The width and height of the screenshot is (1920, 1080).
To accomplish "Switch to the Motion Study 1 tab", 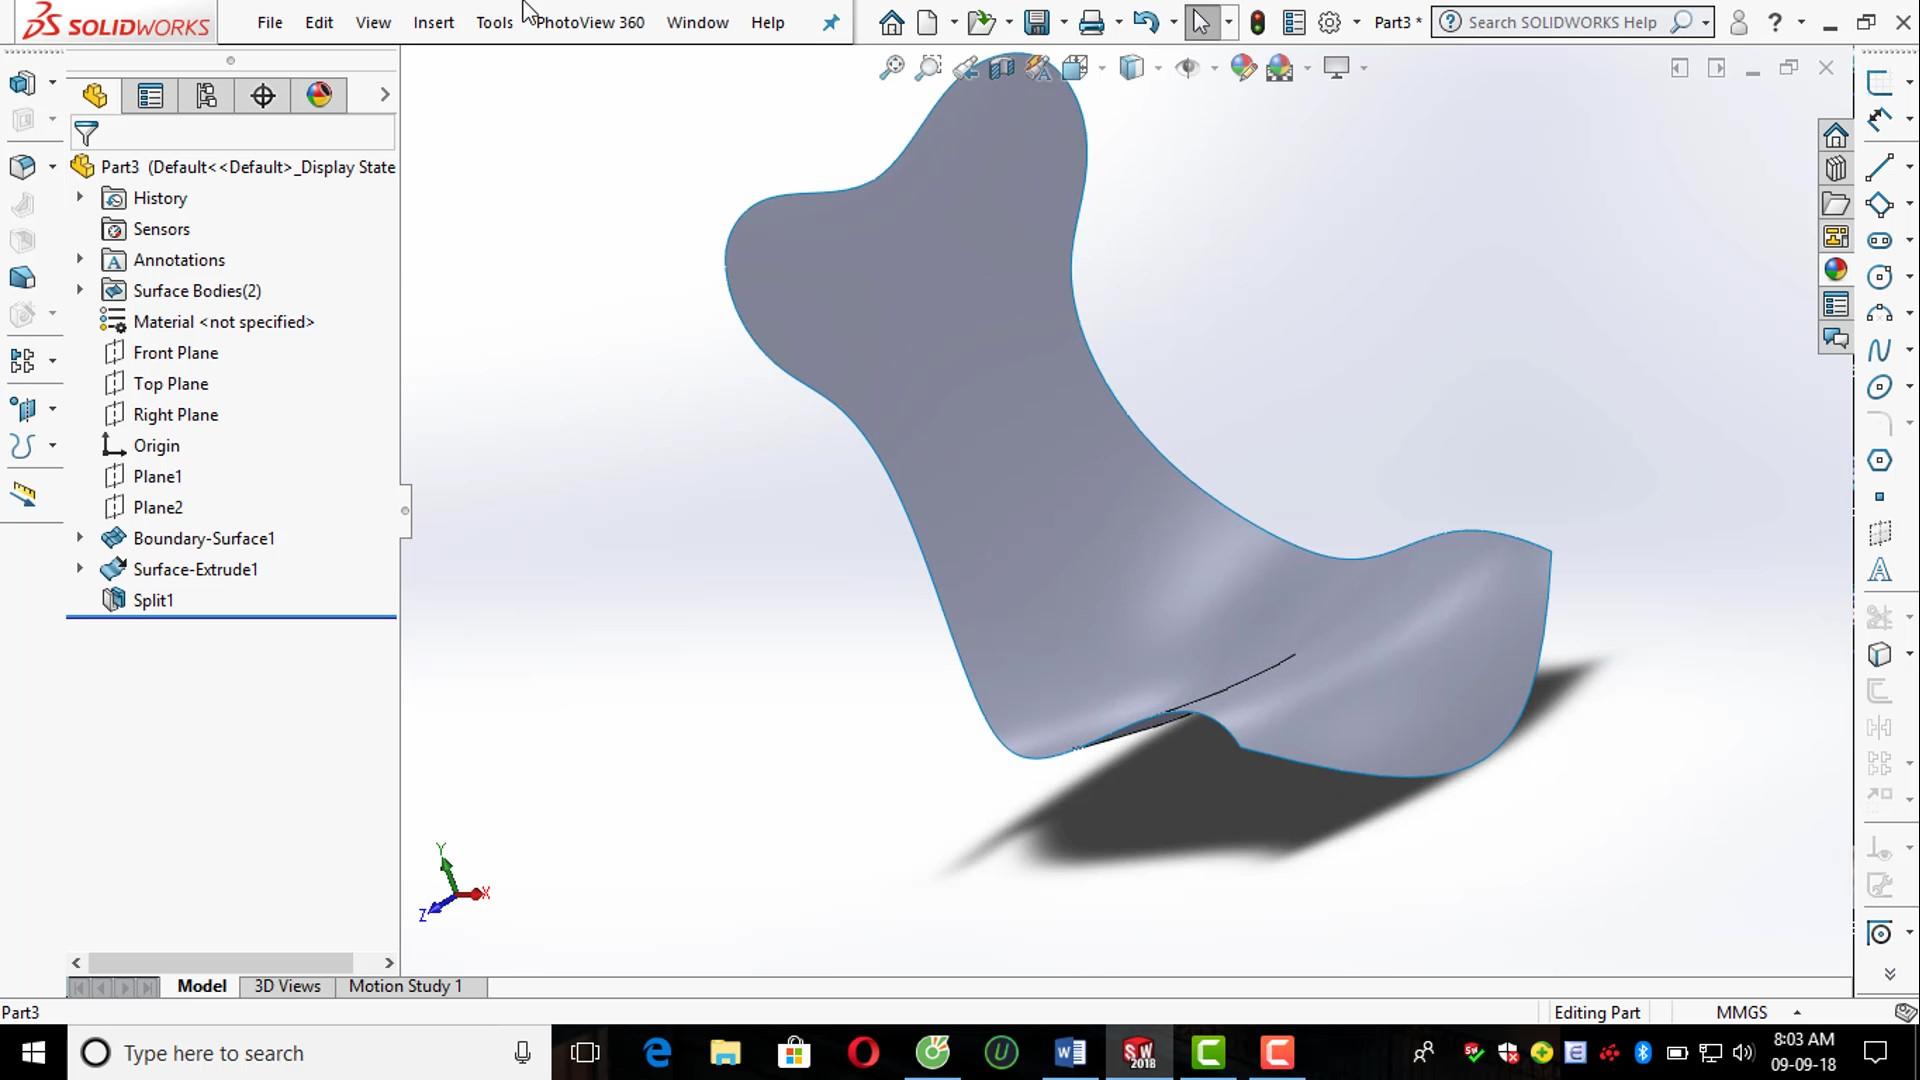I will pyautogui.click(x=405, y=986).
